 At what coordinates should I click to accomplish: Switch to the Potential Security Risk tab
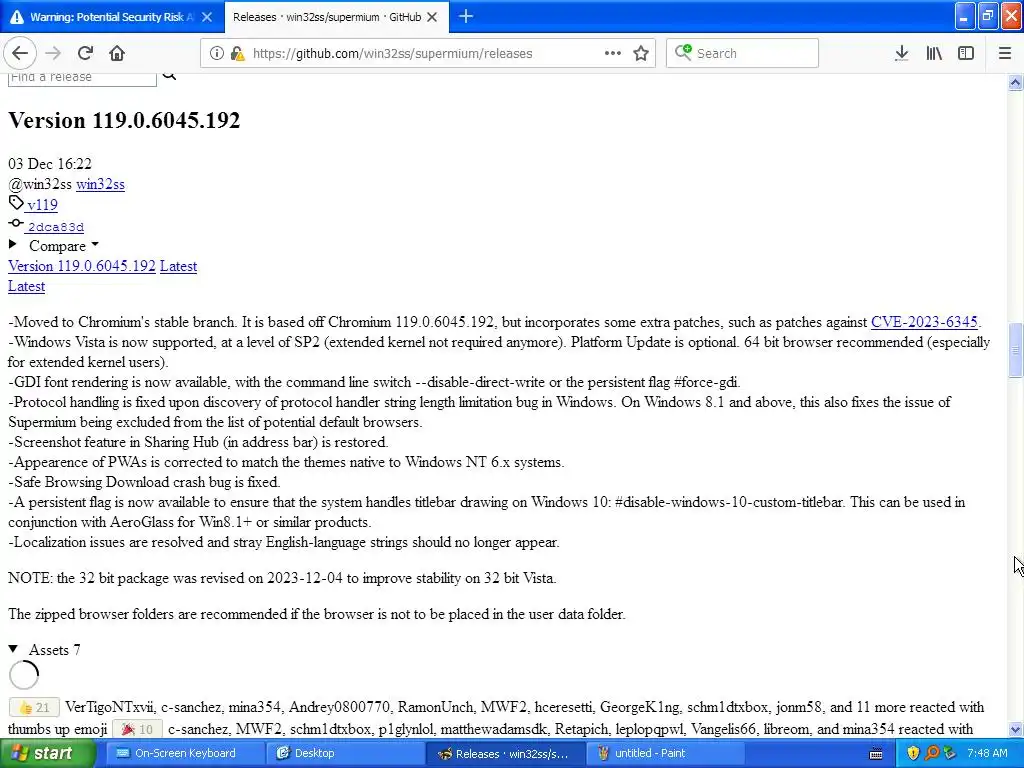[112, 16]
